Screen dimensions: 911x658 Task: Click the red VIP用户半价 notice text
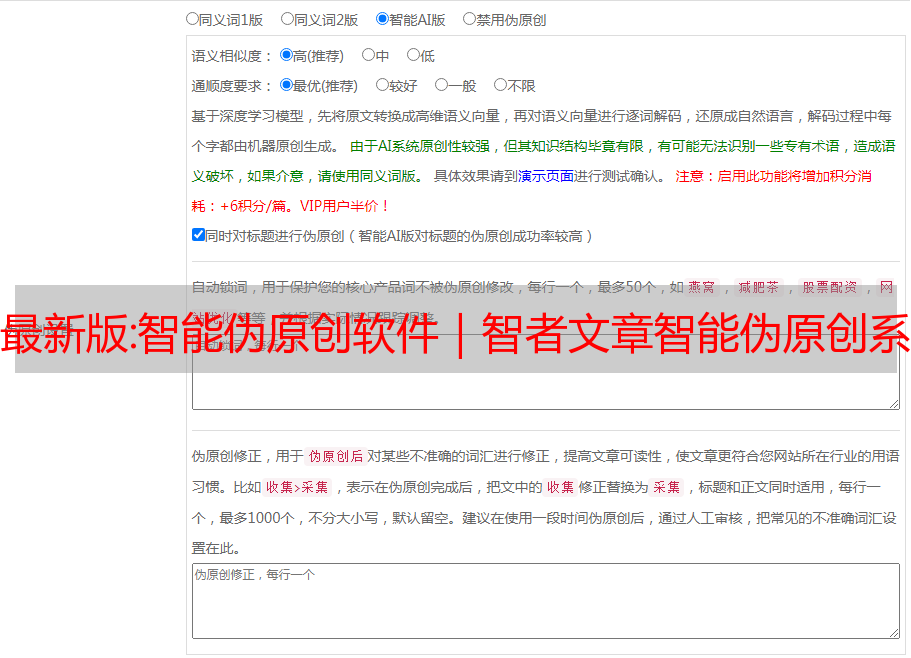pos(343,206)
